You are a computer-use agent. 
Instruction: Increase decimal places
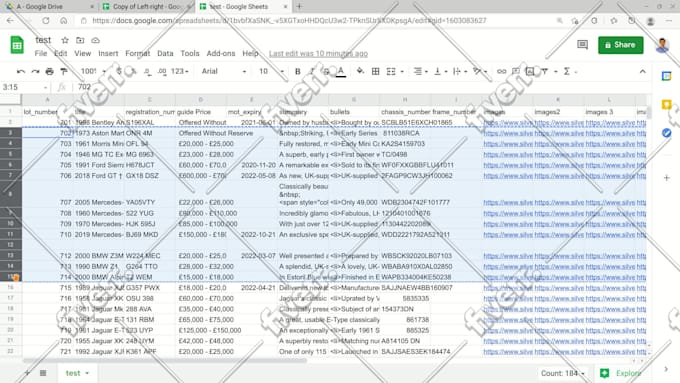point(162,72)
